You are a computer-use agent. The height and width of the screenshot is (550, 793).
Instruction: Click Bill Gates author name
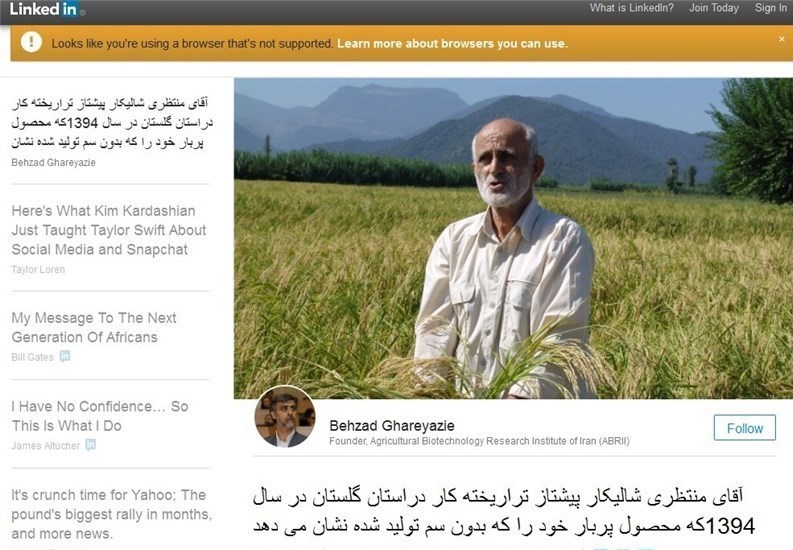(x=32, y=357)
